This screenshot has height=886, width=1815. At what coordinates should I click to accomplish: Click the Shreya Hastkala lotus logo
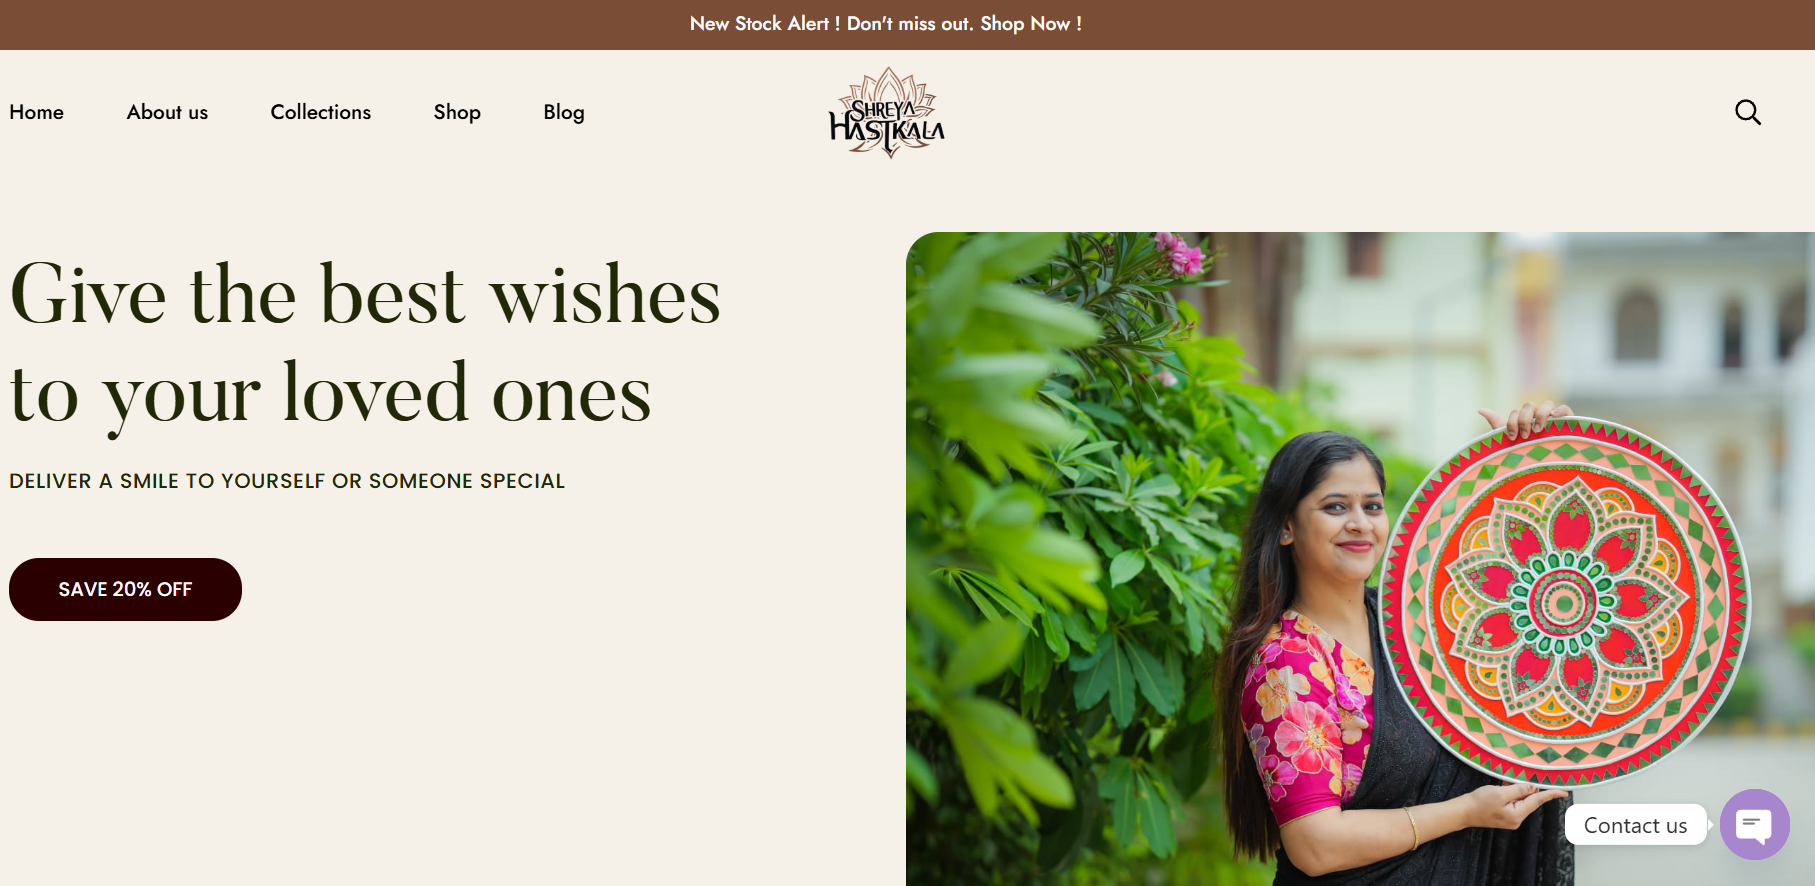click(887, 113)
